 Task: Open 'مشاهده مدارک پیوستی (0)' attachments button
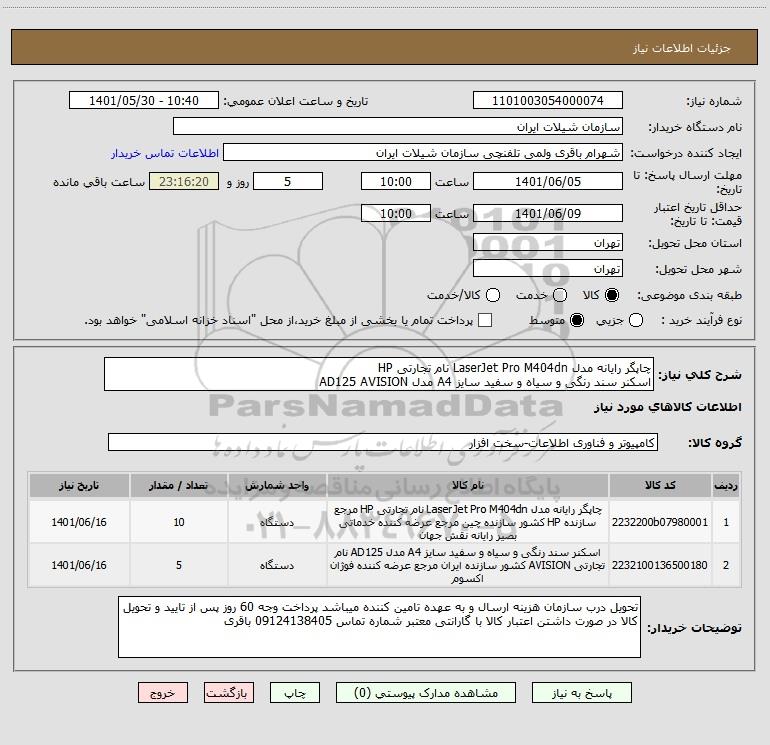[x=426, y=692]
